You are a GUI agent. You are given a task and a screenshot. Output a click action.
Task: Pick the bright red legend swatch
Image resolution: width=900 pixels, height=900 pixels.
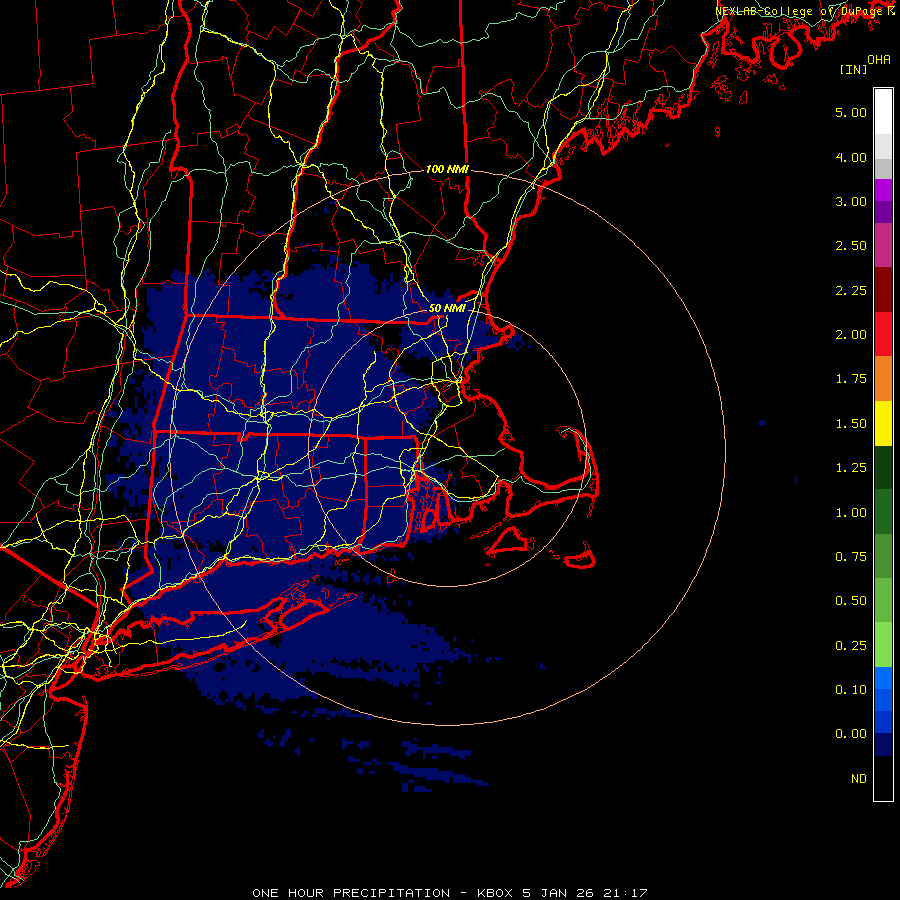pos(883,334)
